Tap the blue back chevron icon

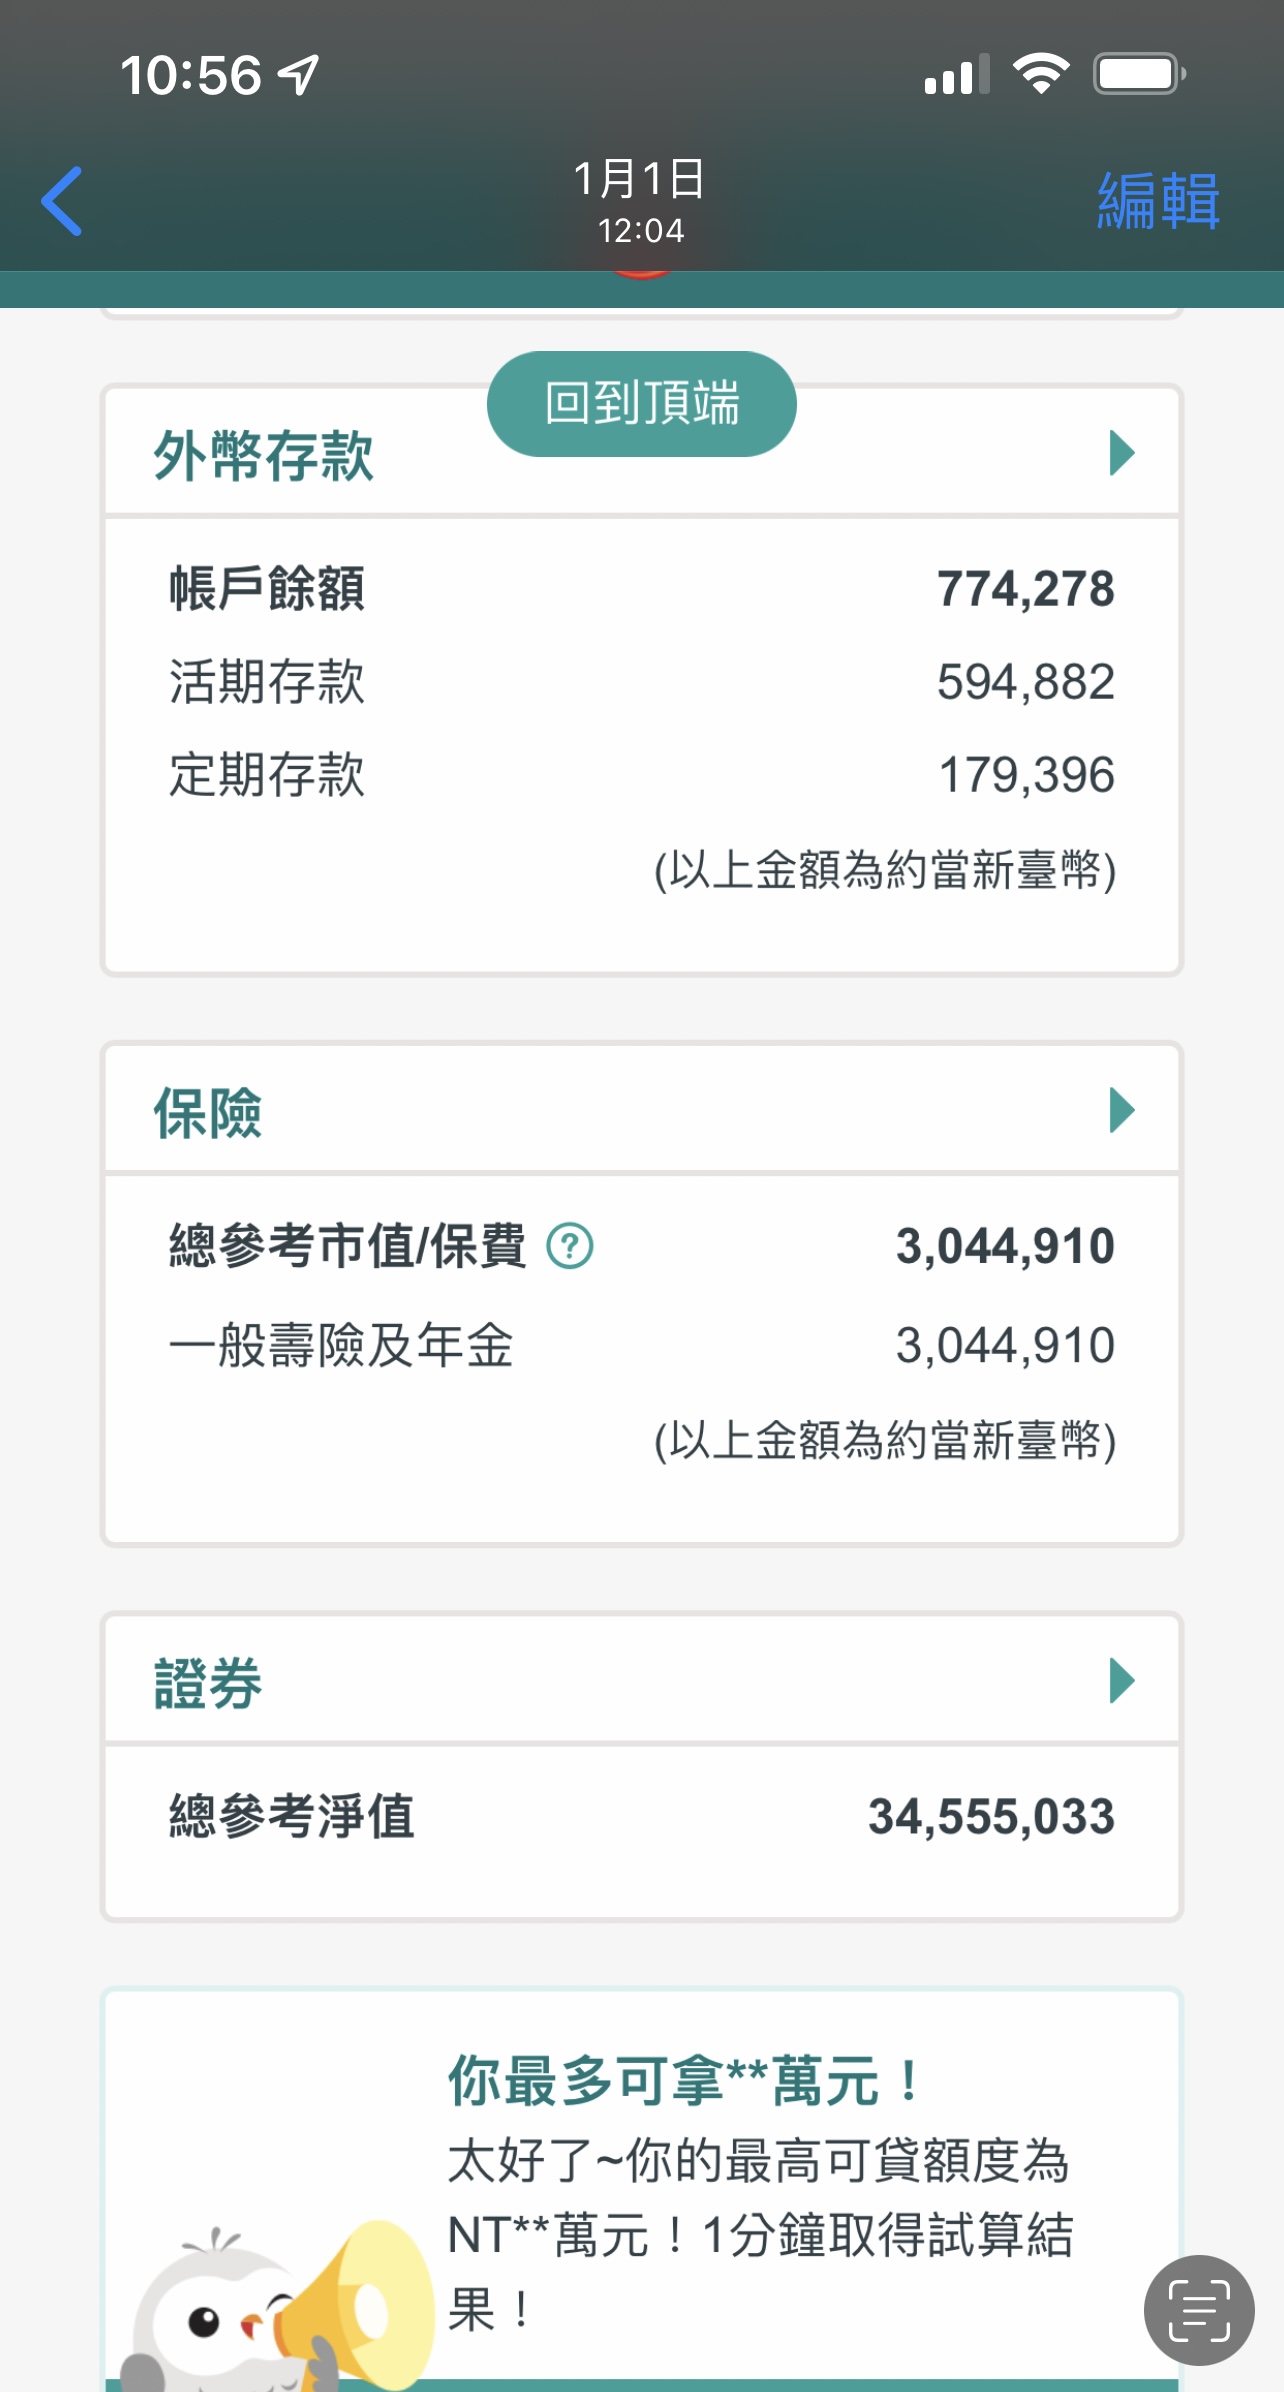point(62,201)
